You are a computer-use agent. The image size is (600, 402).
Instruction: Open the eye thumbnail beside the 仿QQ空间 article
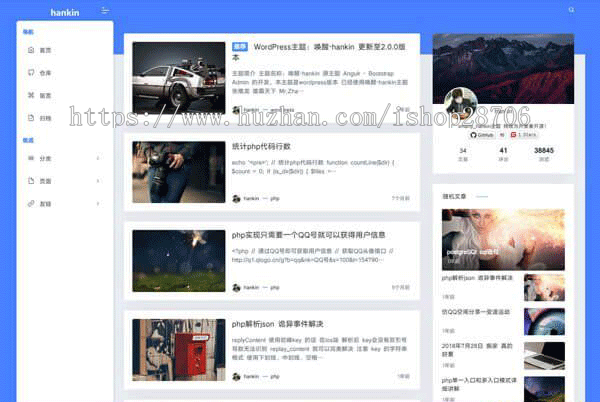pyautogui.click(x=544, y=322)
